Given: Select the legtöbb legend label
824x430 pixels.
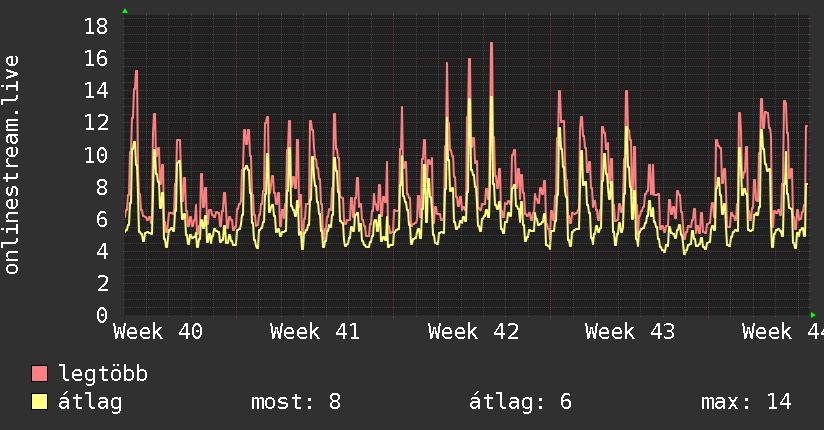Looking at the screenshot, I should pyautogui.click(x=103, y=373).
